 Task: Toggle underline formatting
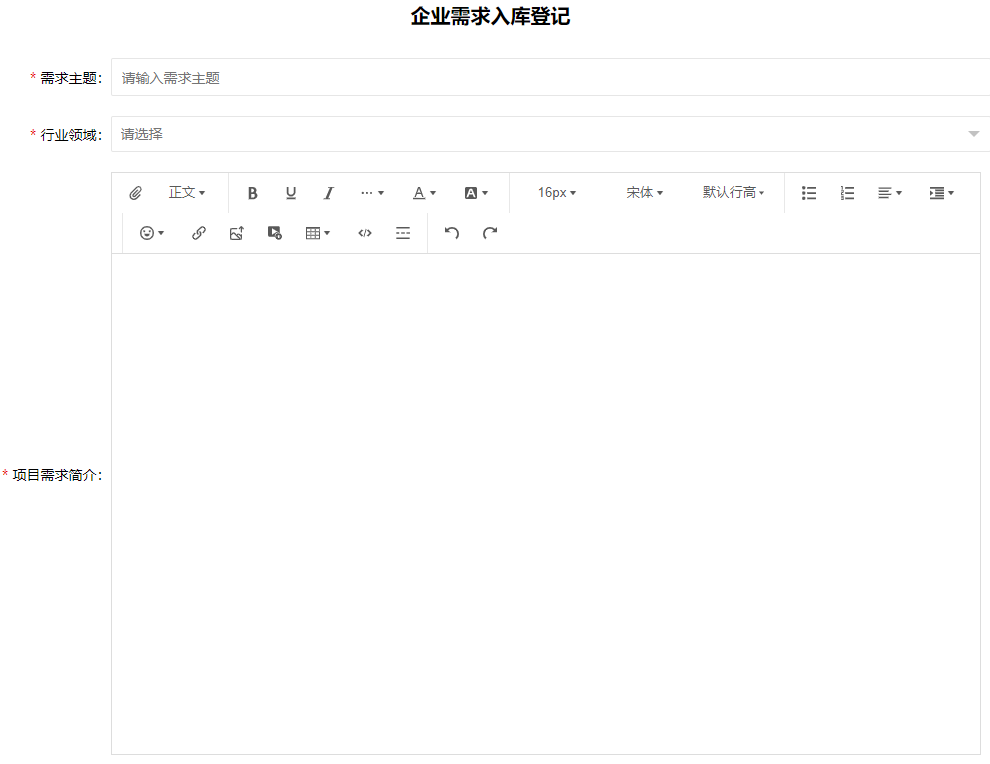pyautogui.click(x=291, y=193)
